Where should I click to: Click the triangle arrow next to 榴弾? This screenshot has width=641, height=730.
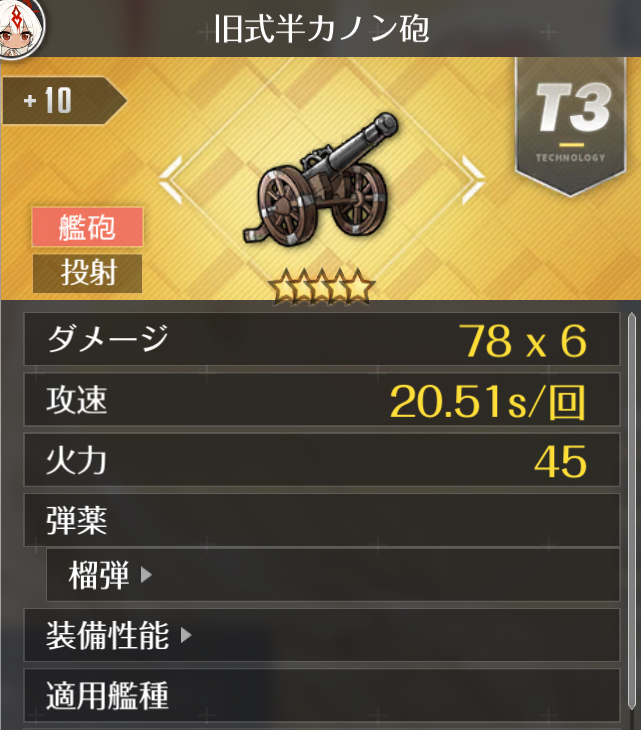pos(146,575)
